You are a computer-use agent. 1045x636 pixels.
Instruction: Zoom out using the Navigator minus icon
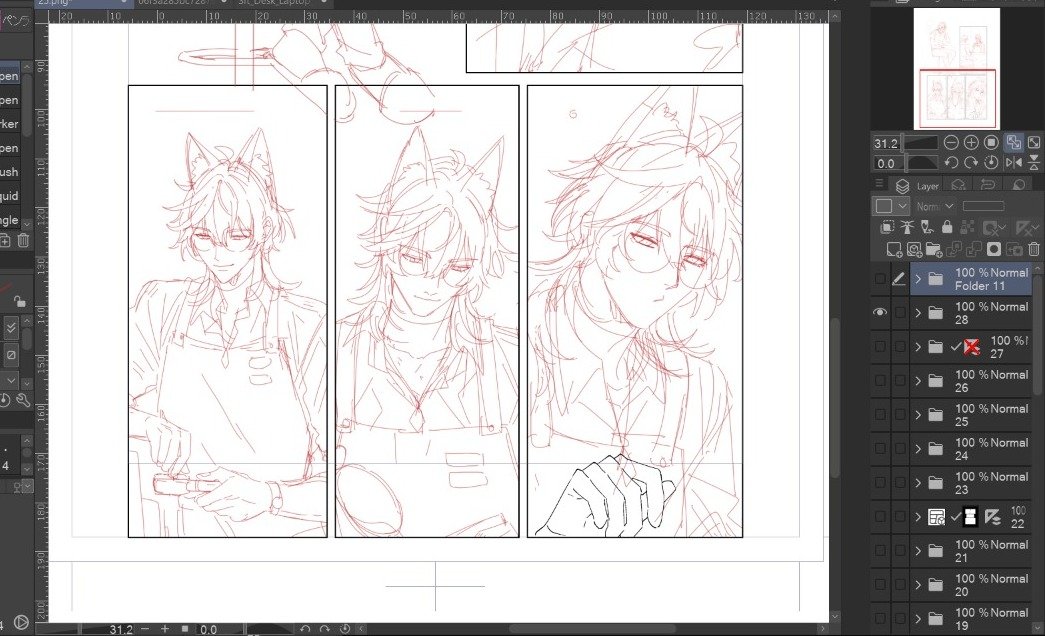pos(951,143)
